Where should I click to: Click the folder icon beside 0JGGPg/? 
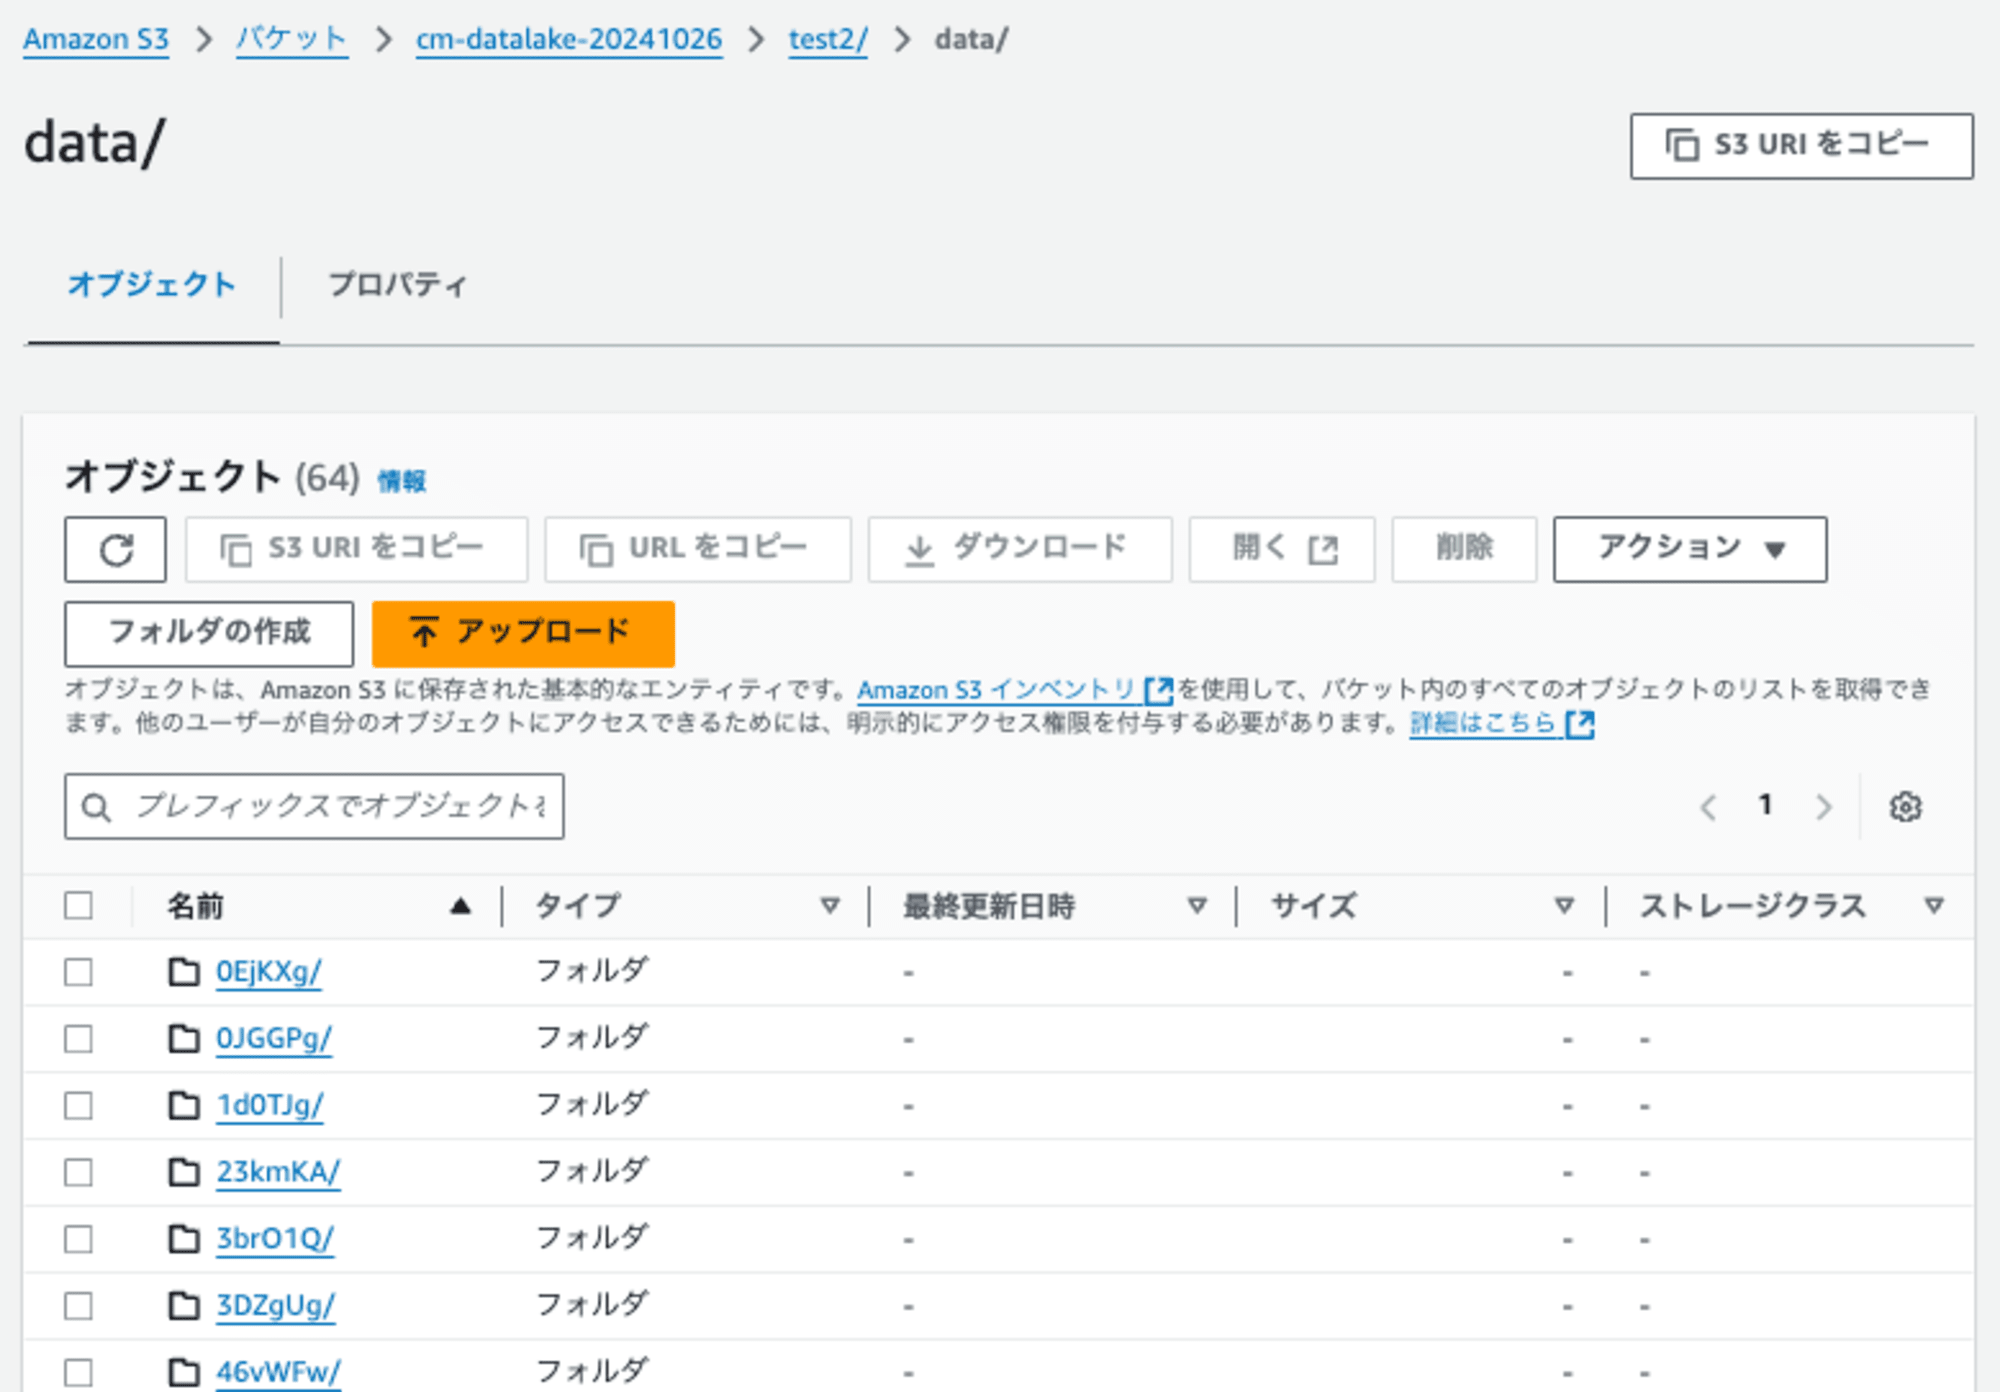(183, 1039)
